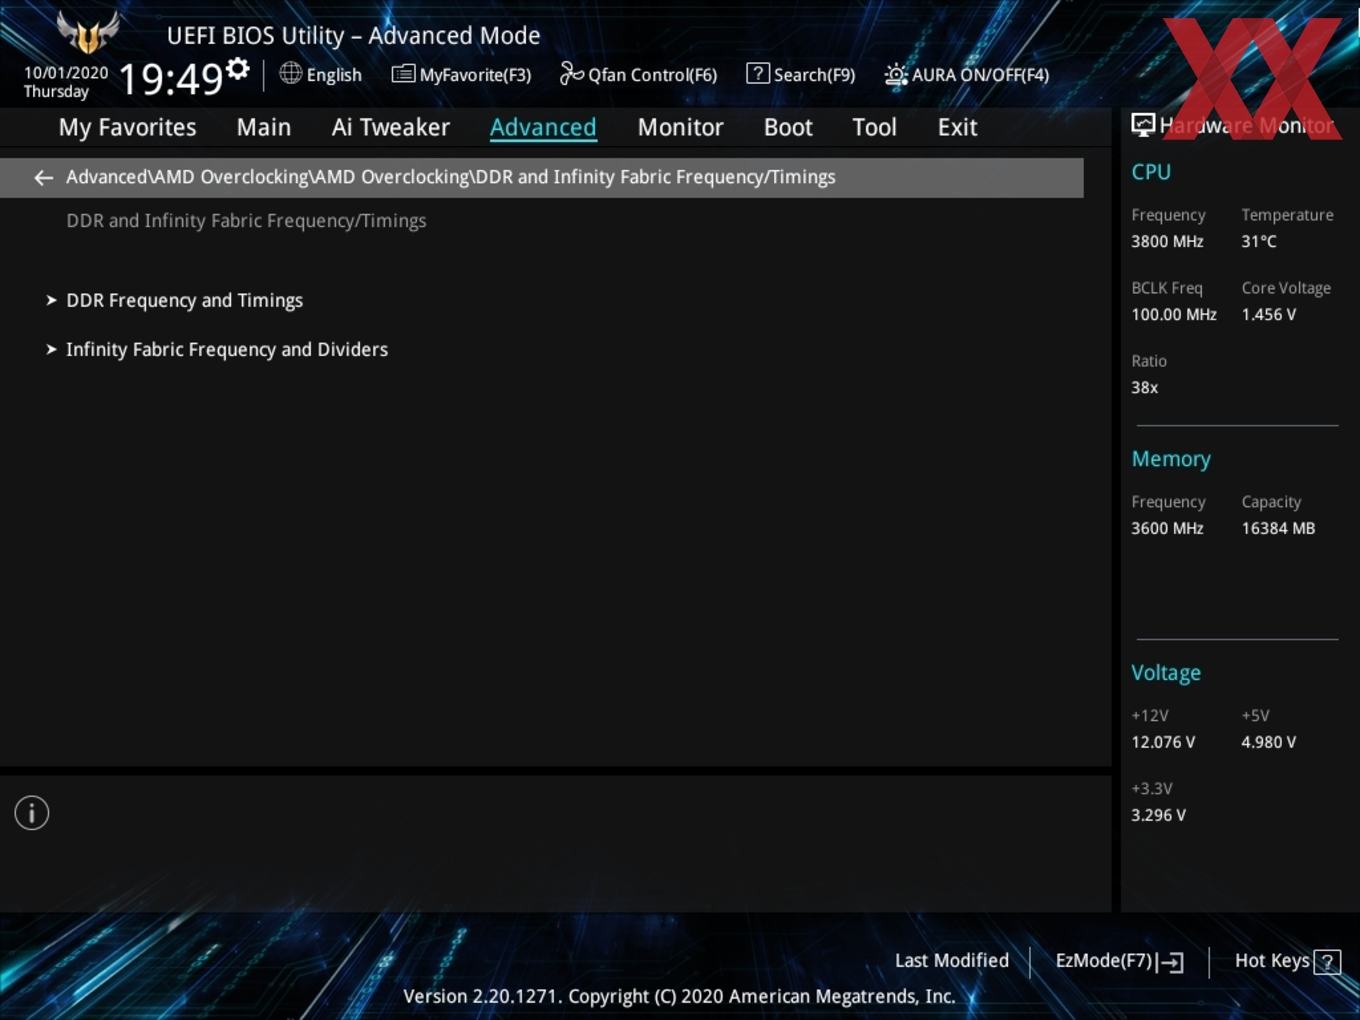The height and width of the screenshot is (1020, 1360).
Task: Click the back arrow in breadcrumb bar
Action: pyautogui.click(x=43, y=178)
